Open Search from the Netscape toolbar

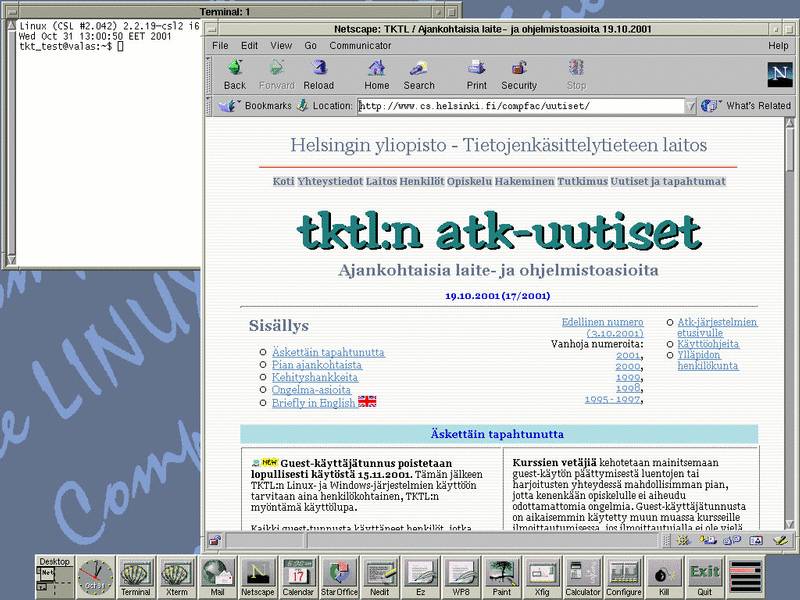point(419,74)
